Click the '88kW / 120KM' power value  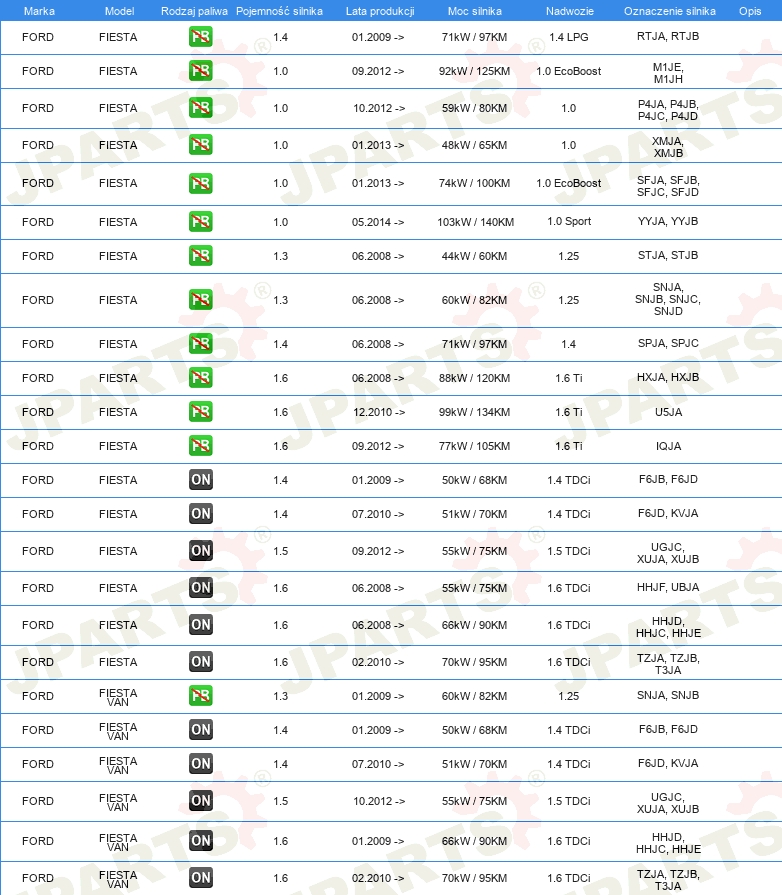[x=474, y=378]
